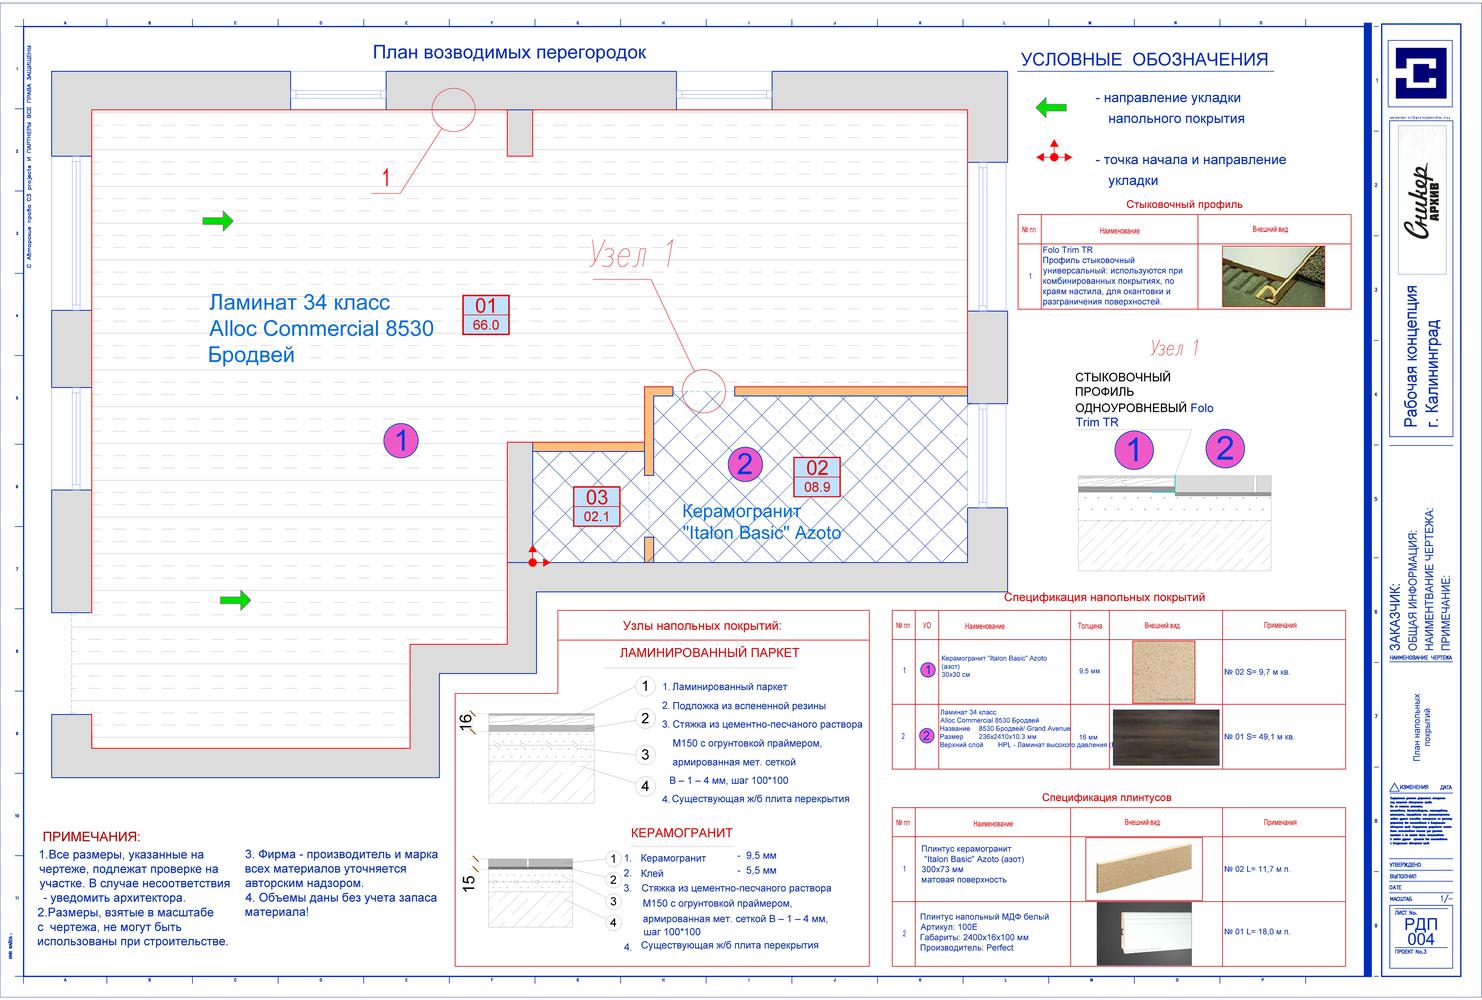This screenshot has height=1000, width=1482.
Task: Select magenta circle 1 in the laminate area
Action: point(401,440)
